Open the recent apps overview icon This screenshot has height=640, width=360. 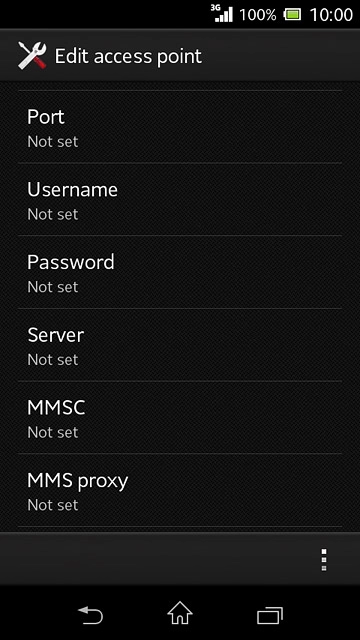pyautogui.click(x=270, y=615)
